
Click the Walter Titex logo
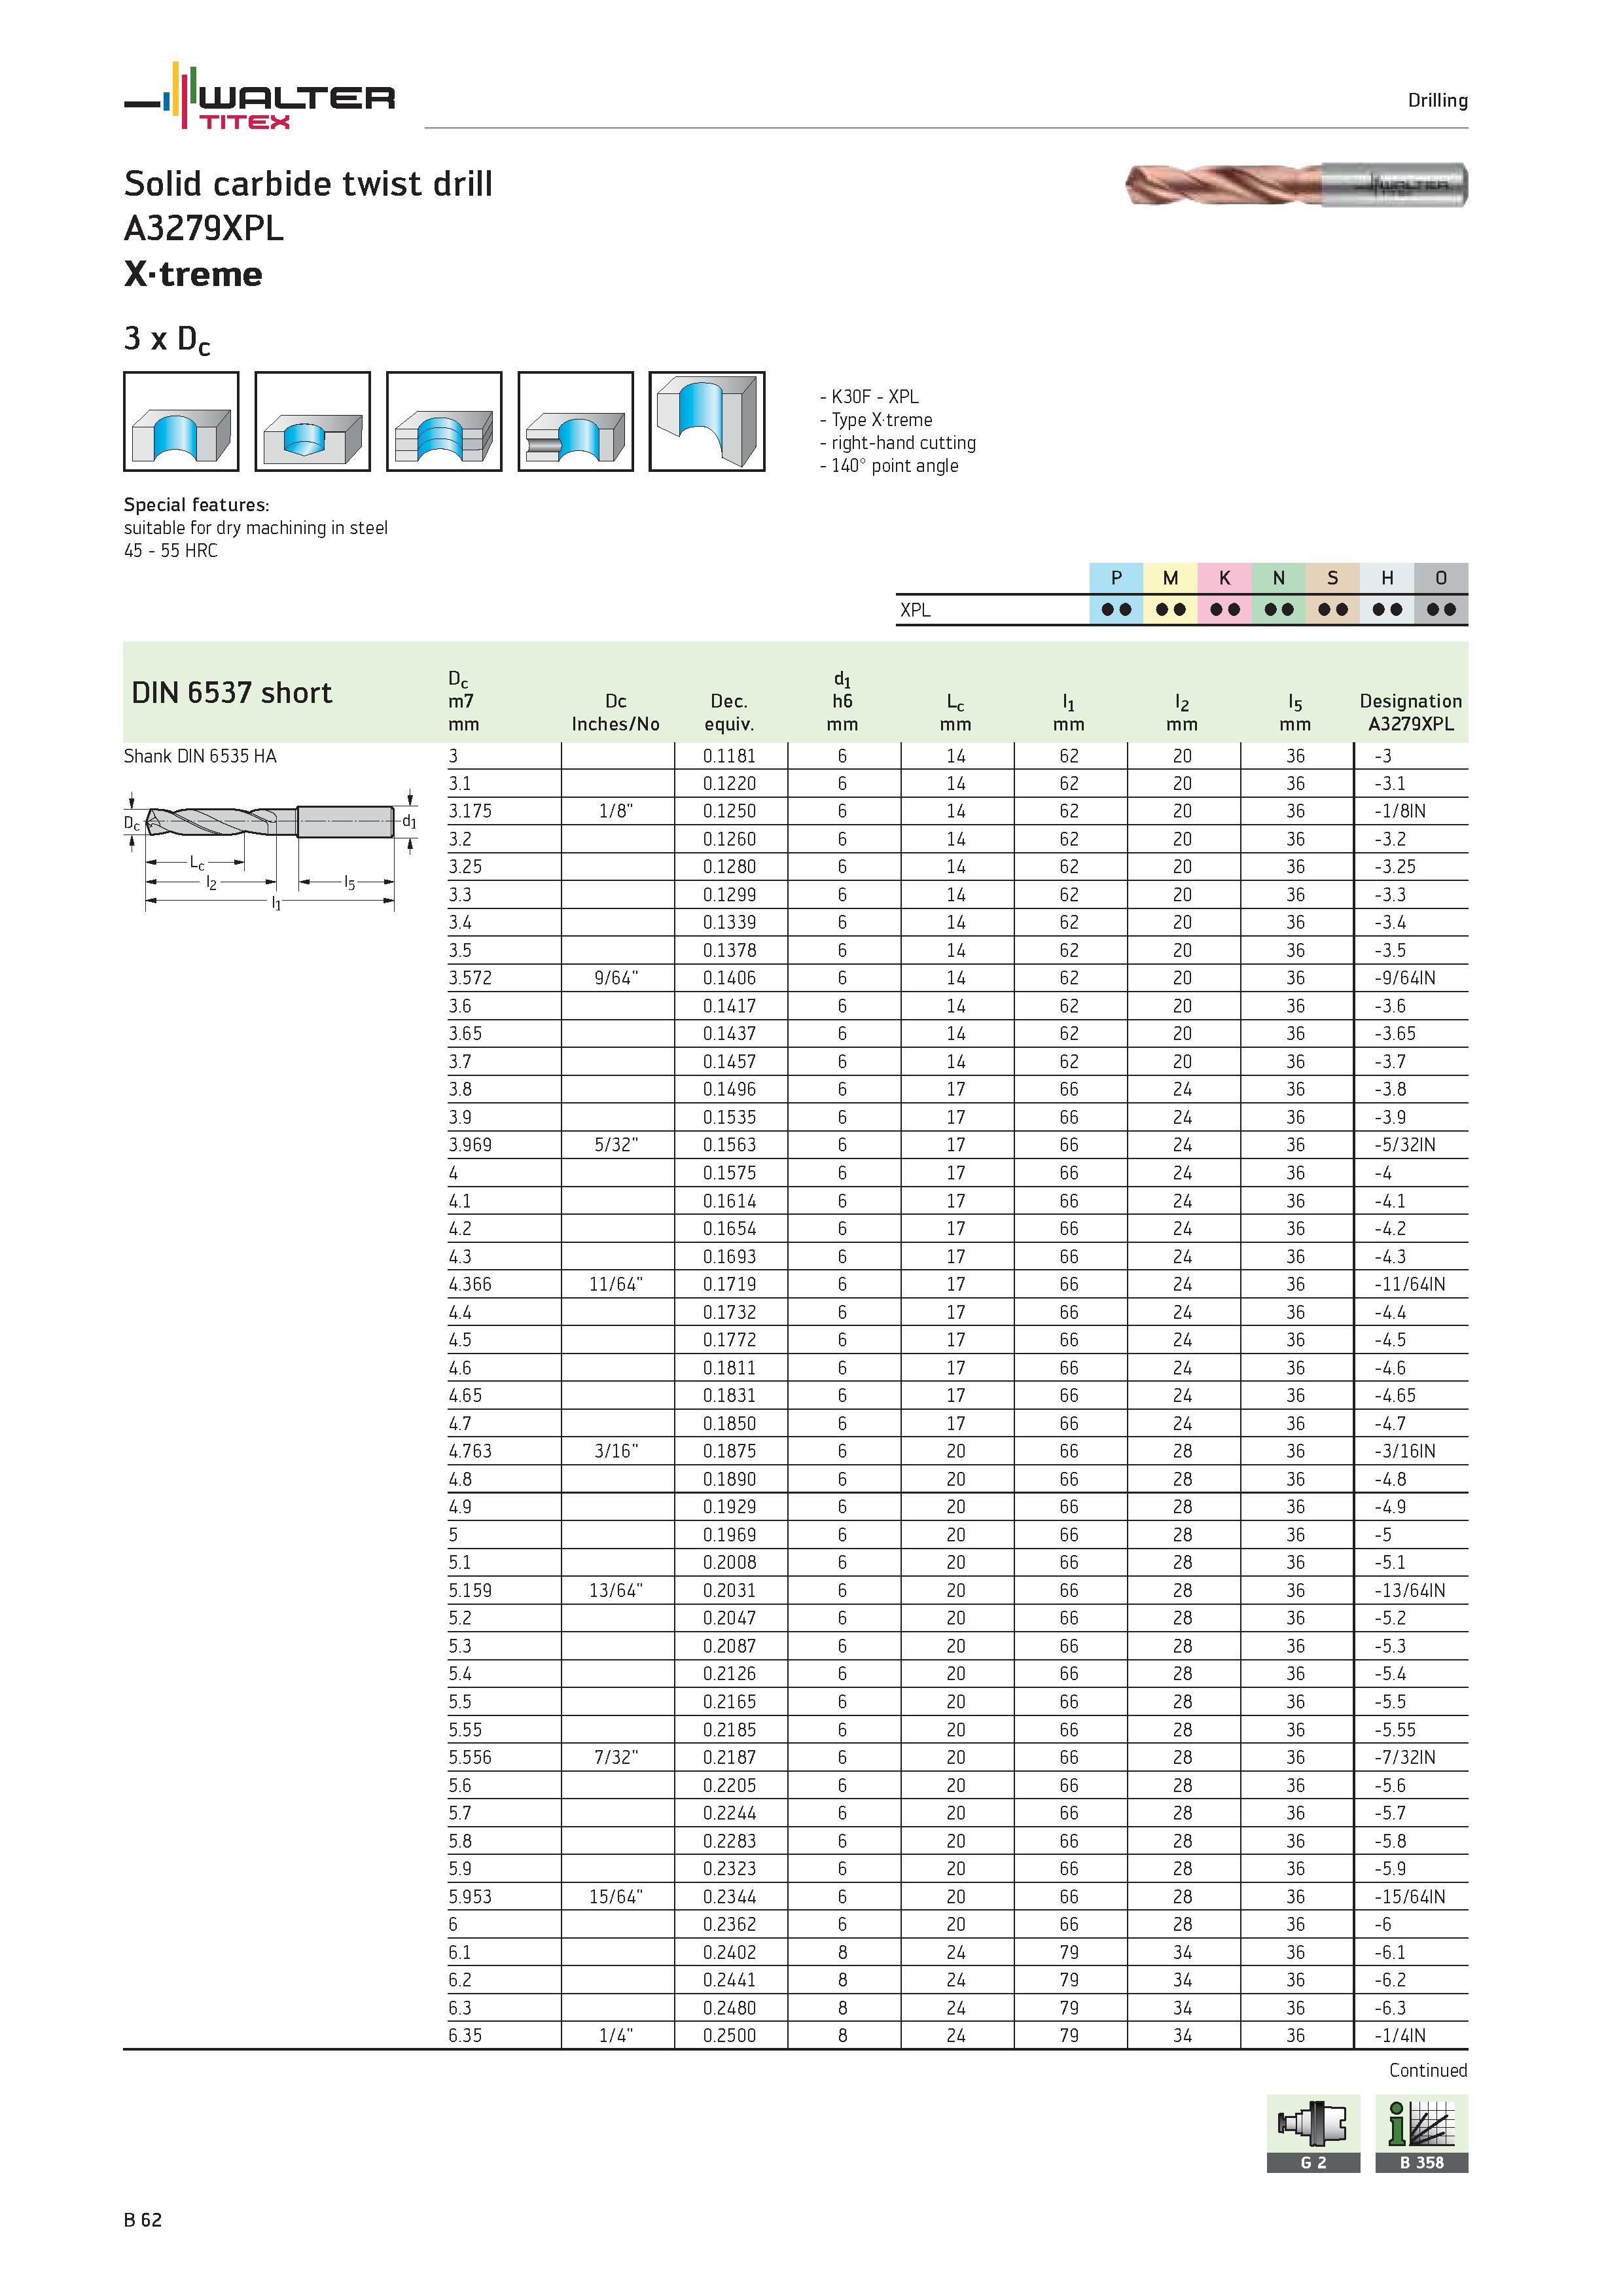point(260,96)
